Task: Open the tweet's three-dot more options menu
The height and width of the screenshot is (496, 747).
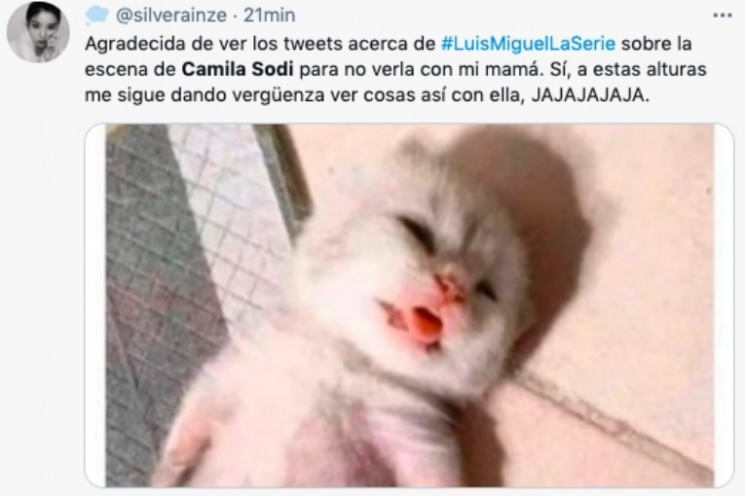Action: (722, 15)
